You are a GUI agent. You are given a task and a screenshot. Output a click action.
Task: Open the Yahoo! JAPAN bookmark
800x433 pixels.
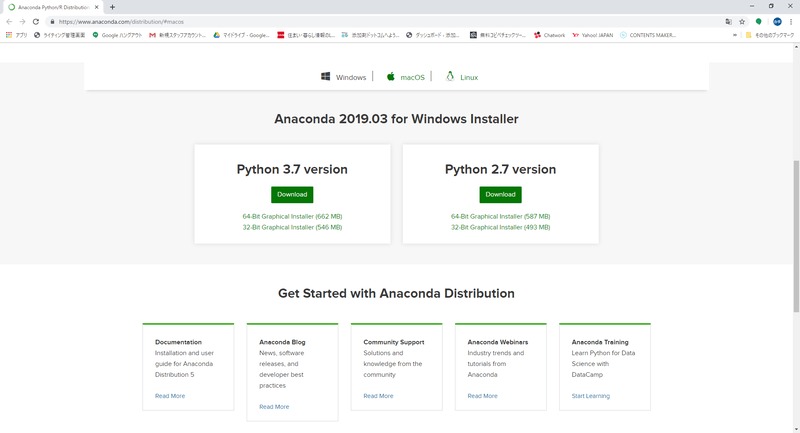592,35
